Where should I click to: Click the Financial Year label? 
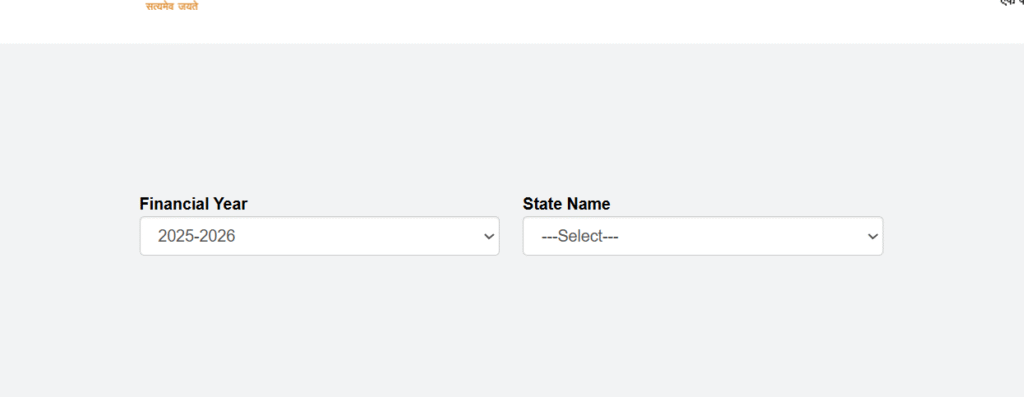[193, 204]
